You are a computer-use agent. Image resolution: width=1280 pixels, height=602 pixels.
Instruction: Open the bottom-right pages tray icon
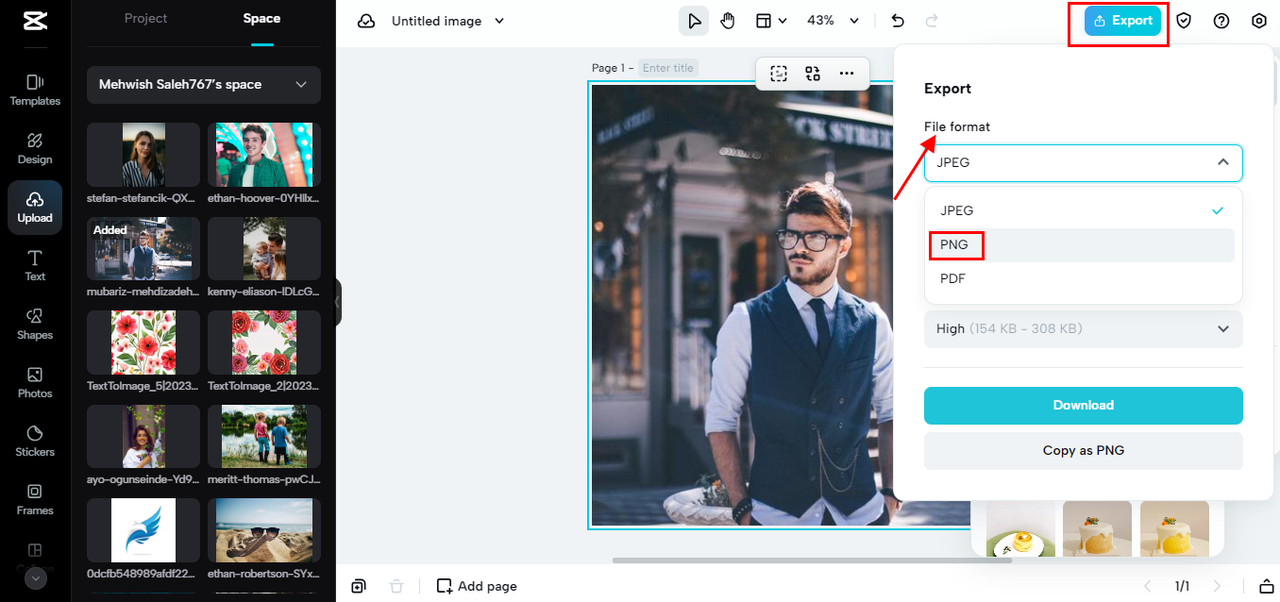coord(1266,586)
